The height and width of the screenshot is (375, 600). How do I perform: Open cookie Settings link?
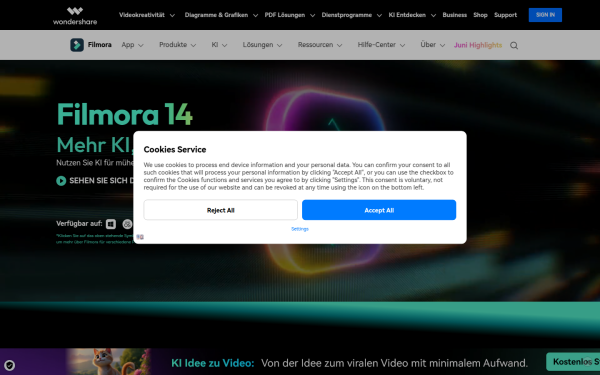300,229
